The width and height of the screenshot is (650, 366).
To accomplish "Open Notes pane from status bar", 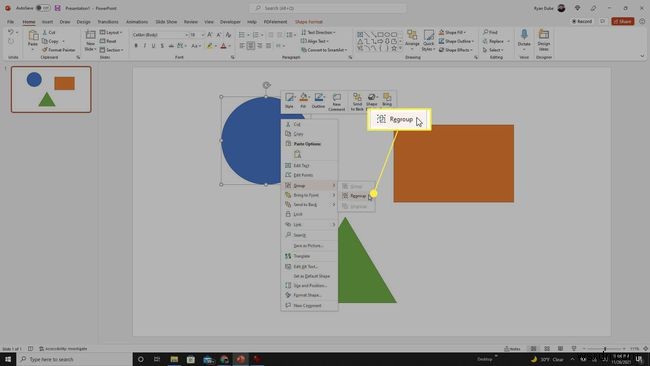I will [x=512, y=349].
